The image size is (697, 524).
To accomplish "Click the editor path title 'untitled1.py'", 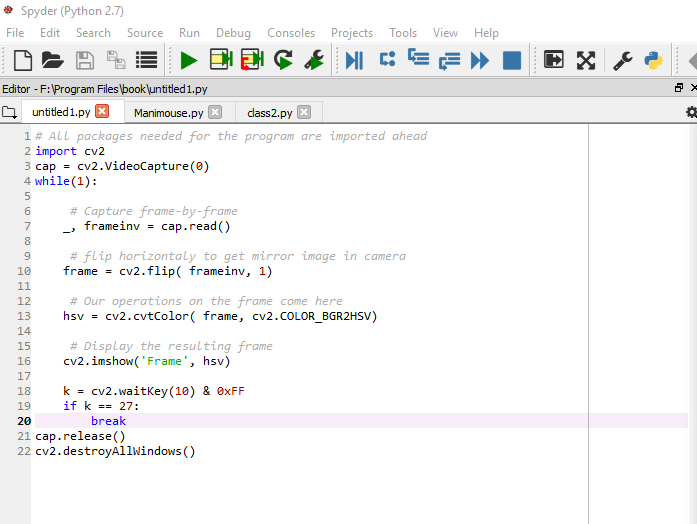I will coord(178,89).
